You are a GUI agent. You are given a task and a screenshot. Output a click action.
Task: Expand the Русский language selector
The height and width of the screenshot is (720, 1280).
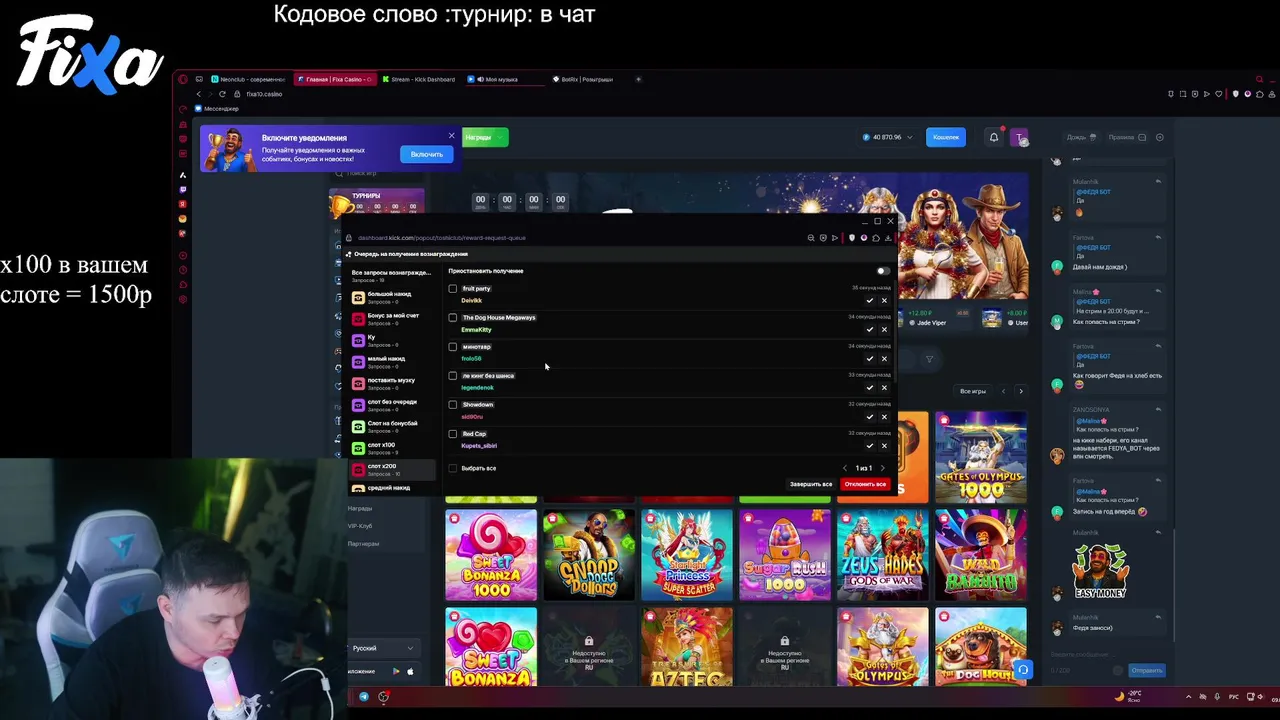pyautogui.click(x=383, y=648)
